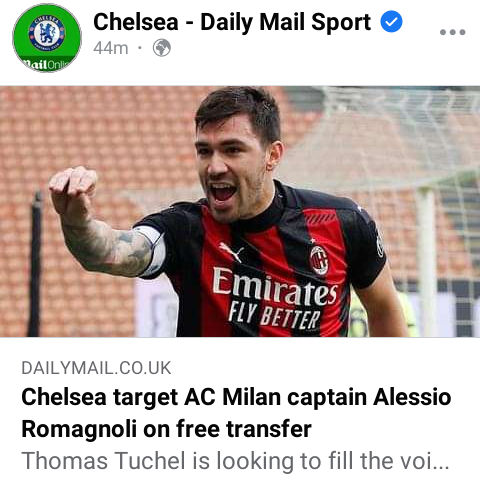Image resolution: width=480 pixels, height=495 pixels.
Task: Click the Chelsea crest inside the avatar
Action: point(47,33)
